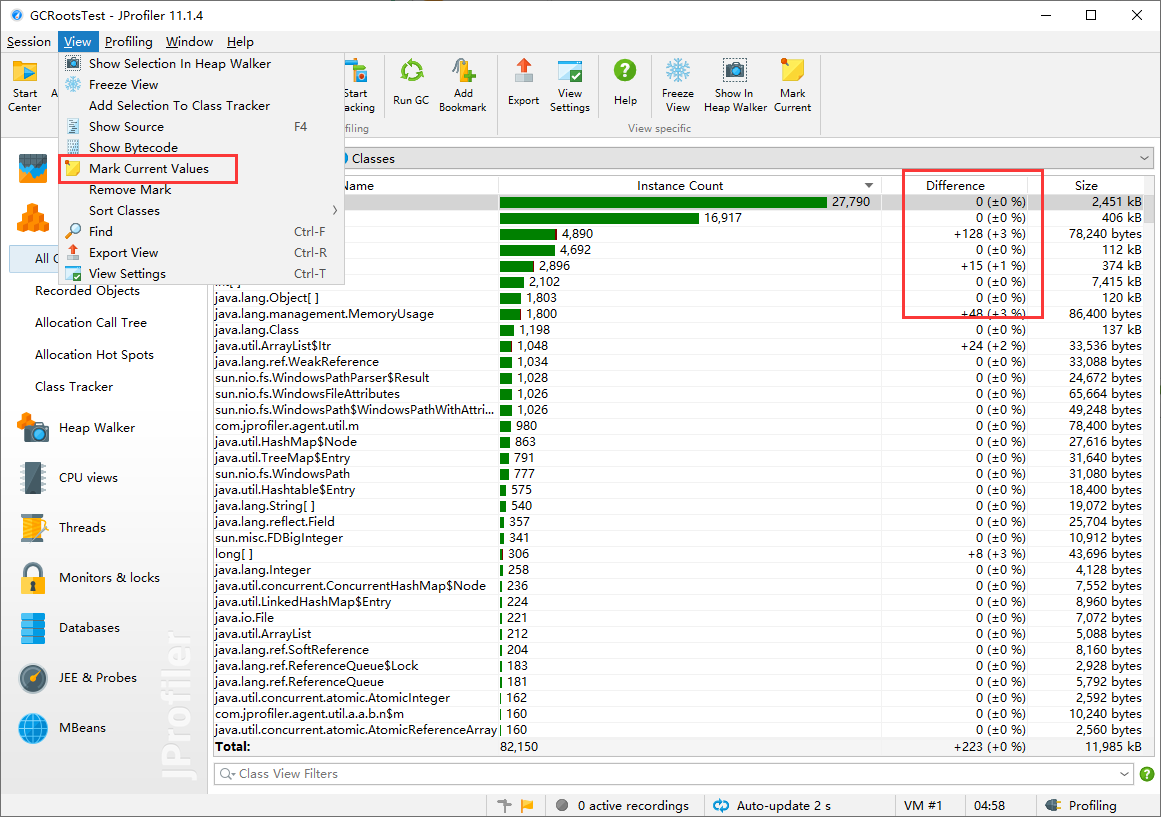The height and width of the screenshot is (817, 1161).
Task: Click the flag bookmark icon in status bar
Action: (x=527, y=806)
